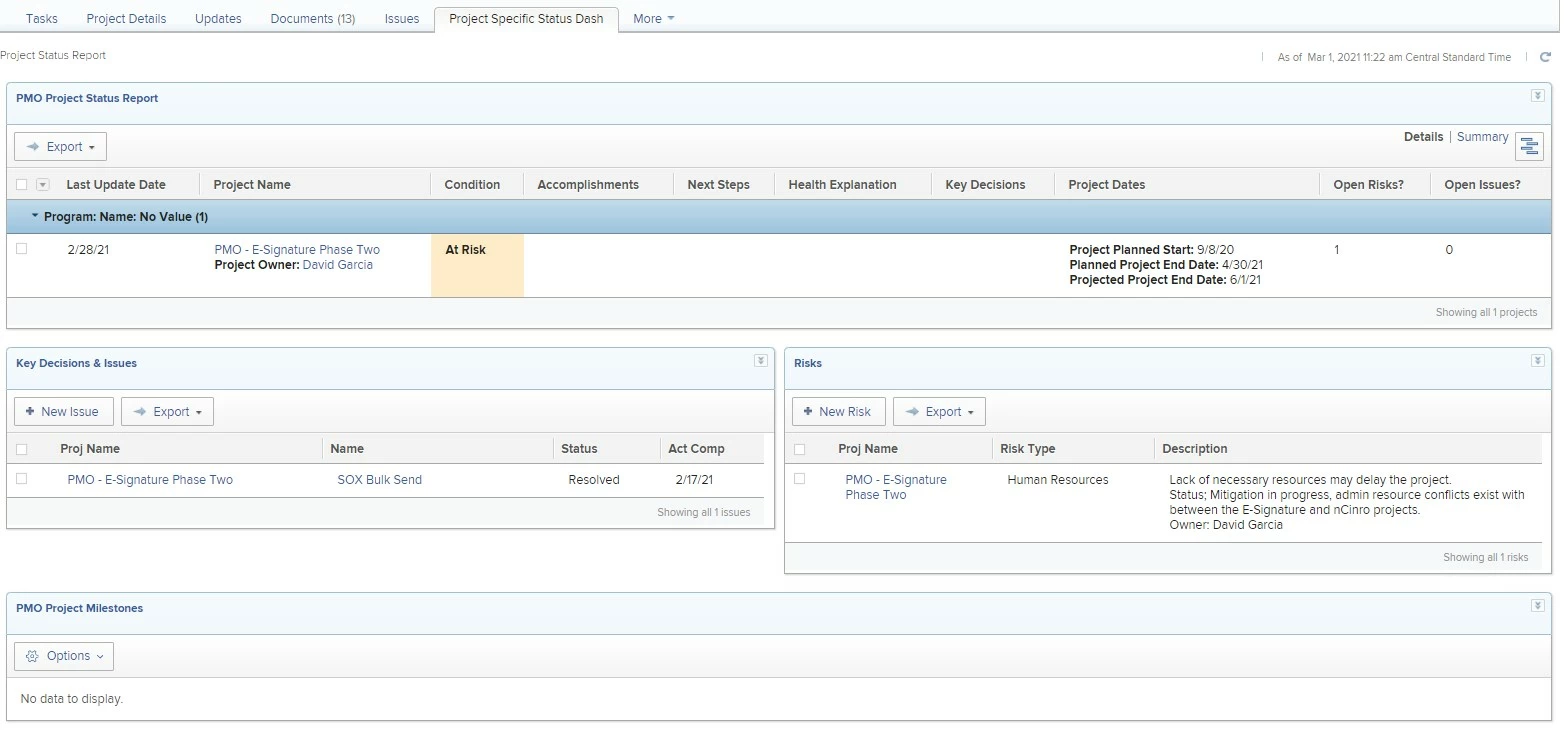Collapse the PMO Project Status Report panel
Screen dimensions: 1564x730
(1538, 96)
